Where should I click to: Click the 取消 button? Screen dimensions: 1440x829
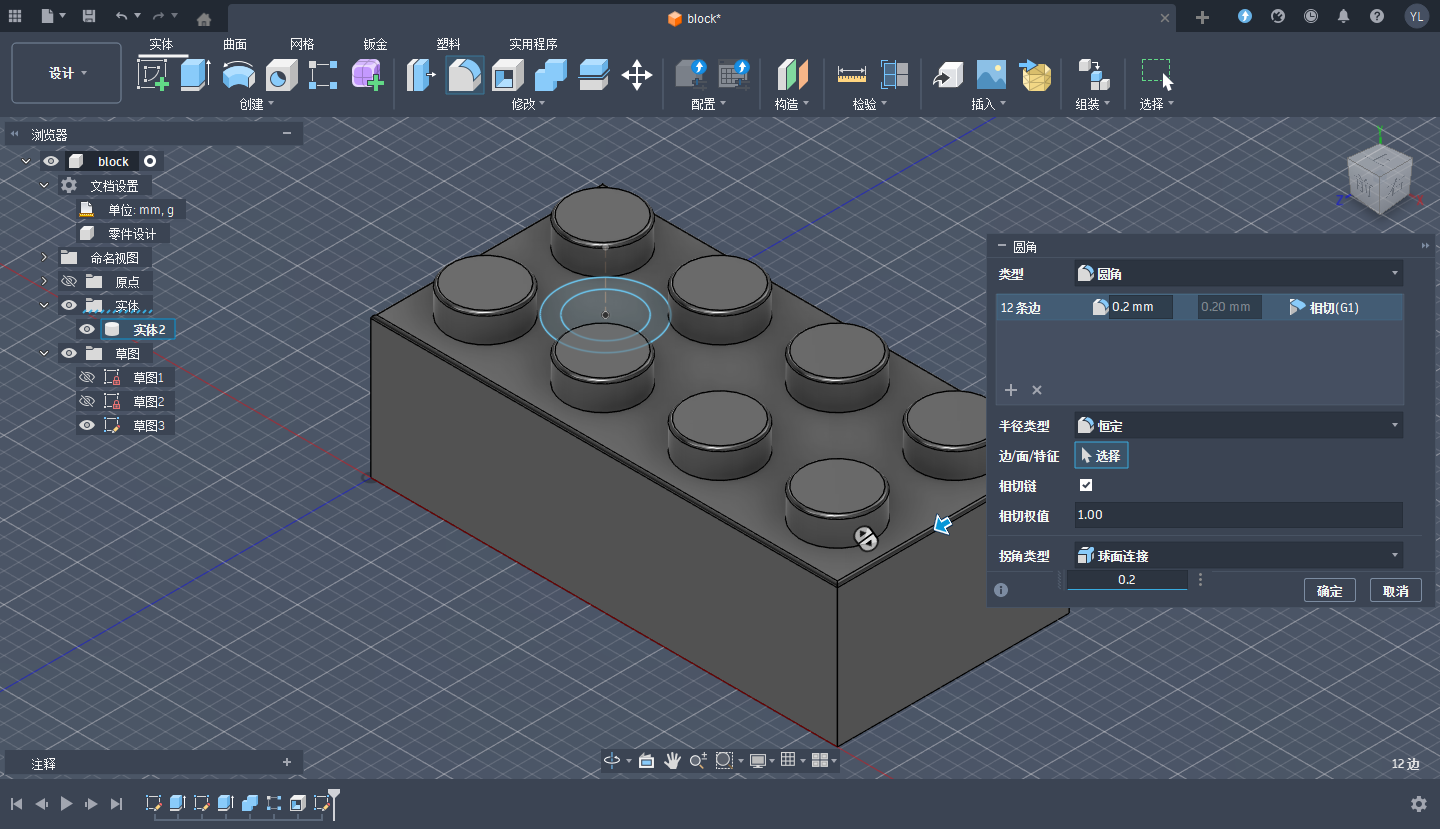coord(1395,591)
